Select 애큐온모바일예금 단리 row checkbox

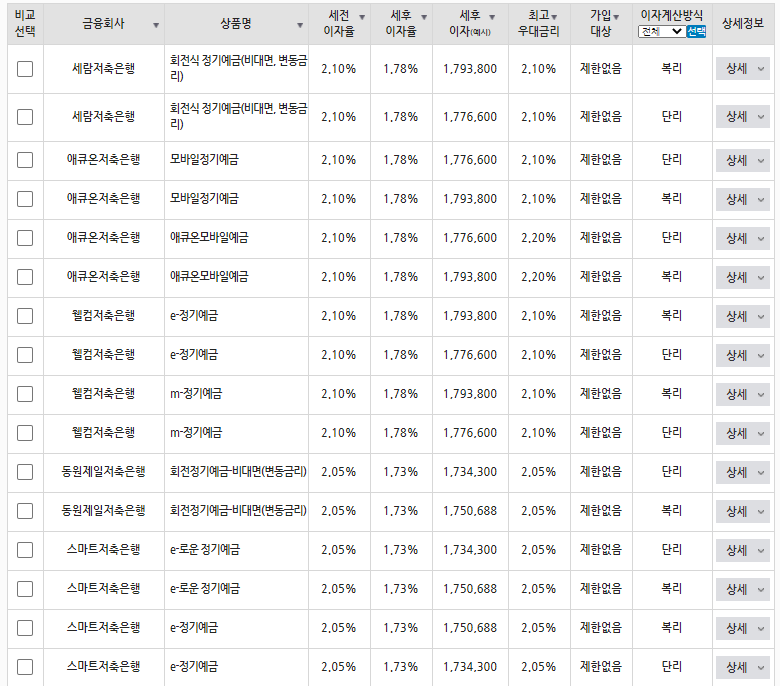pyautogui.click(x=25, y=238)
